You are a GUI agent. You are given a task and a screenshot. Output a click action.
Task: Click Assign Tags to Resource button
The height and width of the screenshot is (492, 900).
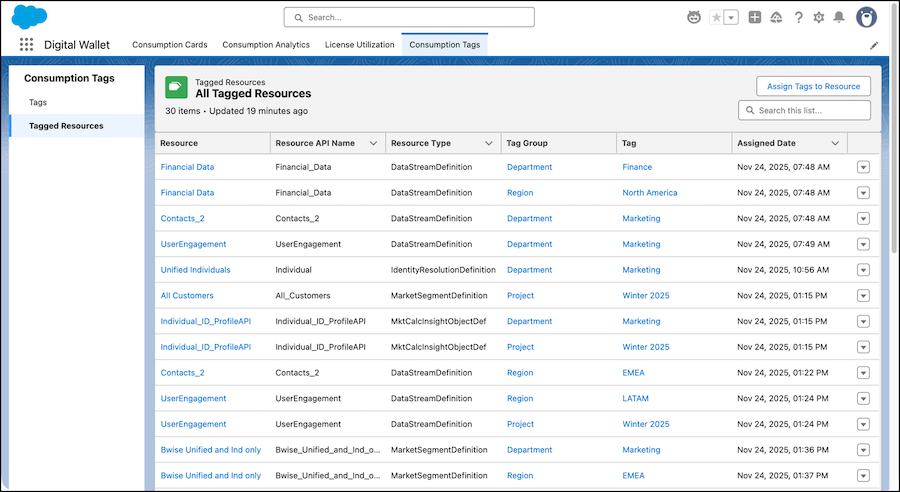pyautogui.click(x=813, y=86)
